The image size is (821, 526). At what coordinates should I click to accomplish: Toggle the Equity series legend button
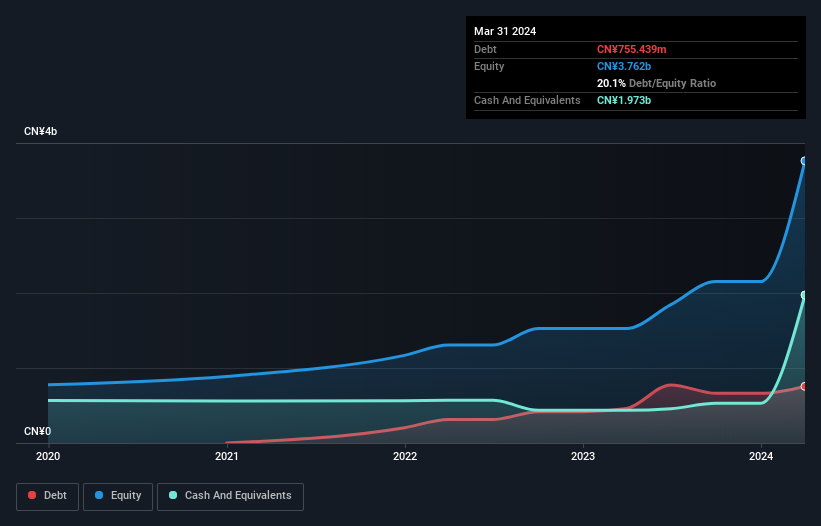click(118, 496)
